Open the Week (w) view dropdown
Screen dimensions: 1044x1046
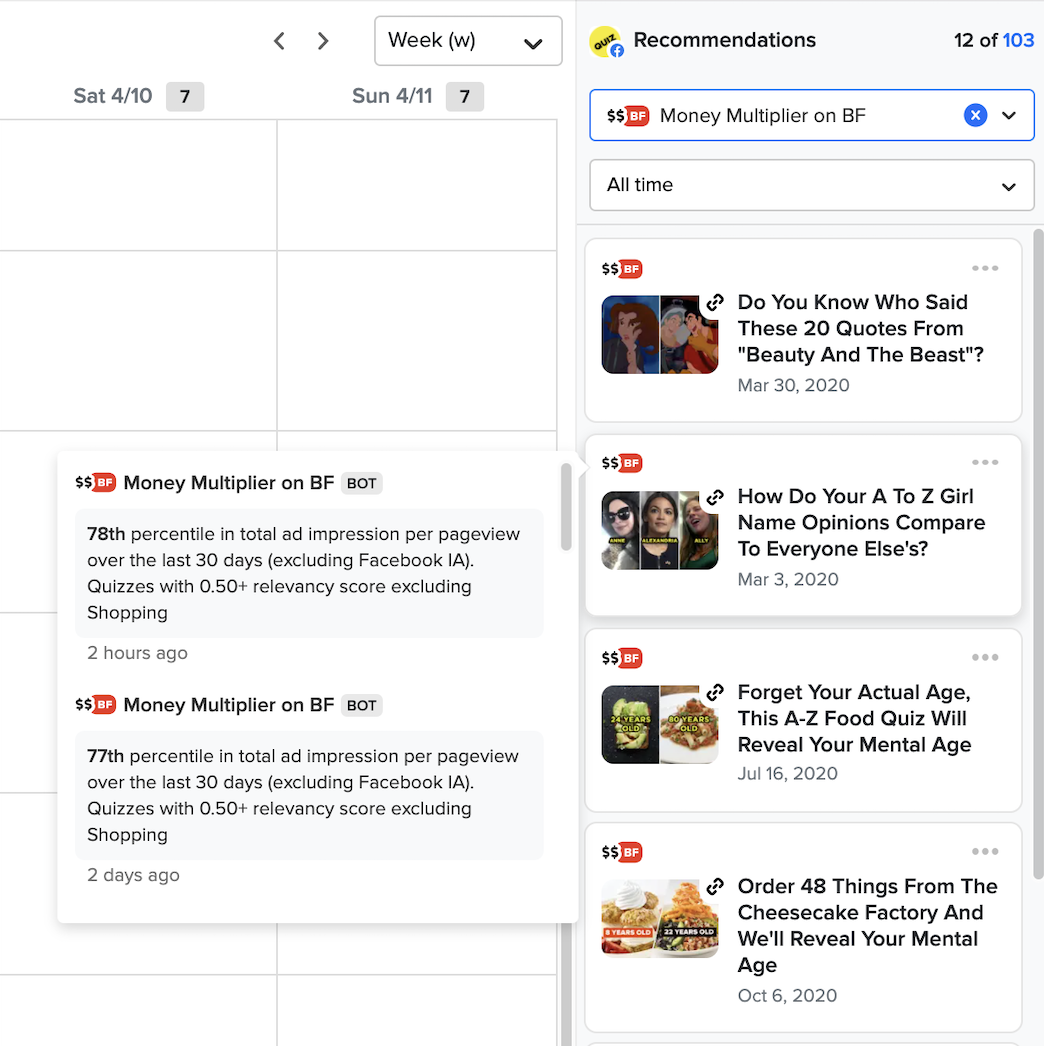(x=468, y=41)
